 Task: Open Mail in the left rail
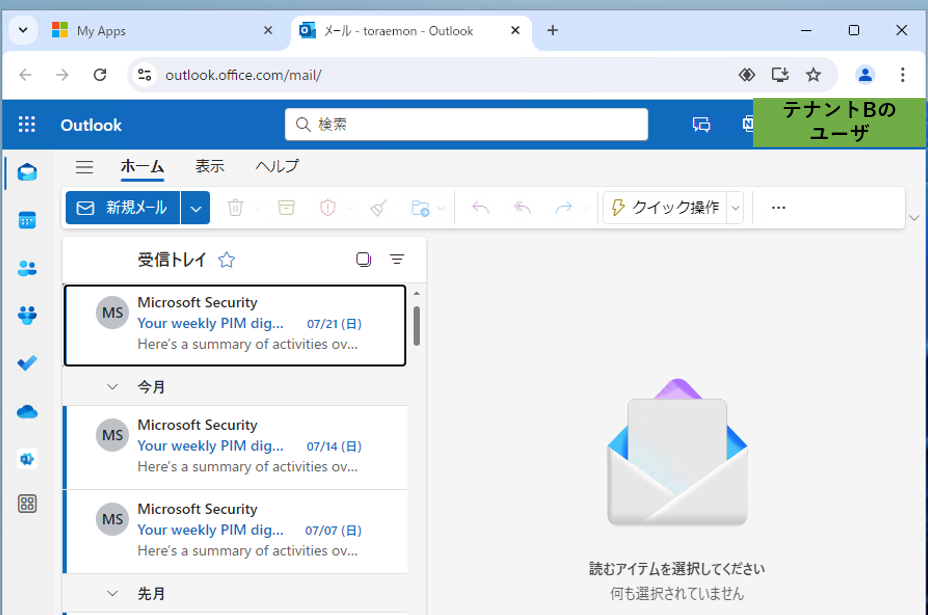coord(27,173)
